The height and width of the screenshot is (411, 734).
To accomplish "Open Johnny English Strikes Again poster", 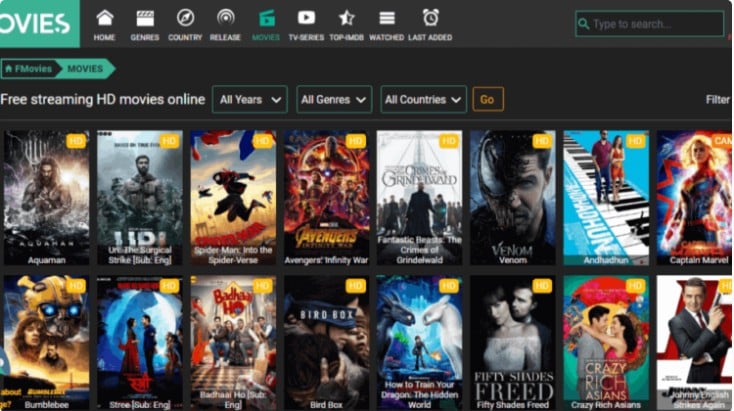I will (695, 343).
